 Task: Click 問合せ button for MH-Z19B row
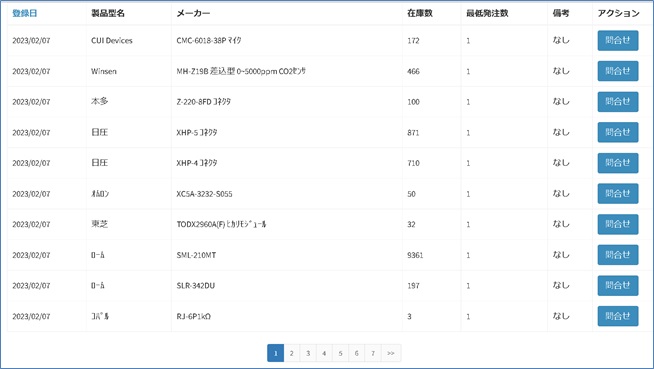pos(618,71)
